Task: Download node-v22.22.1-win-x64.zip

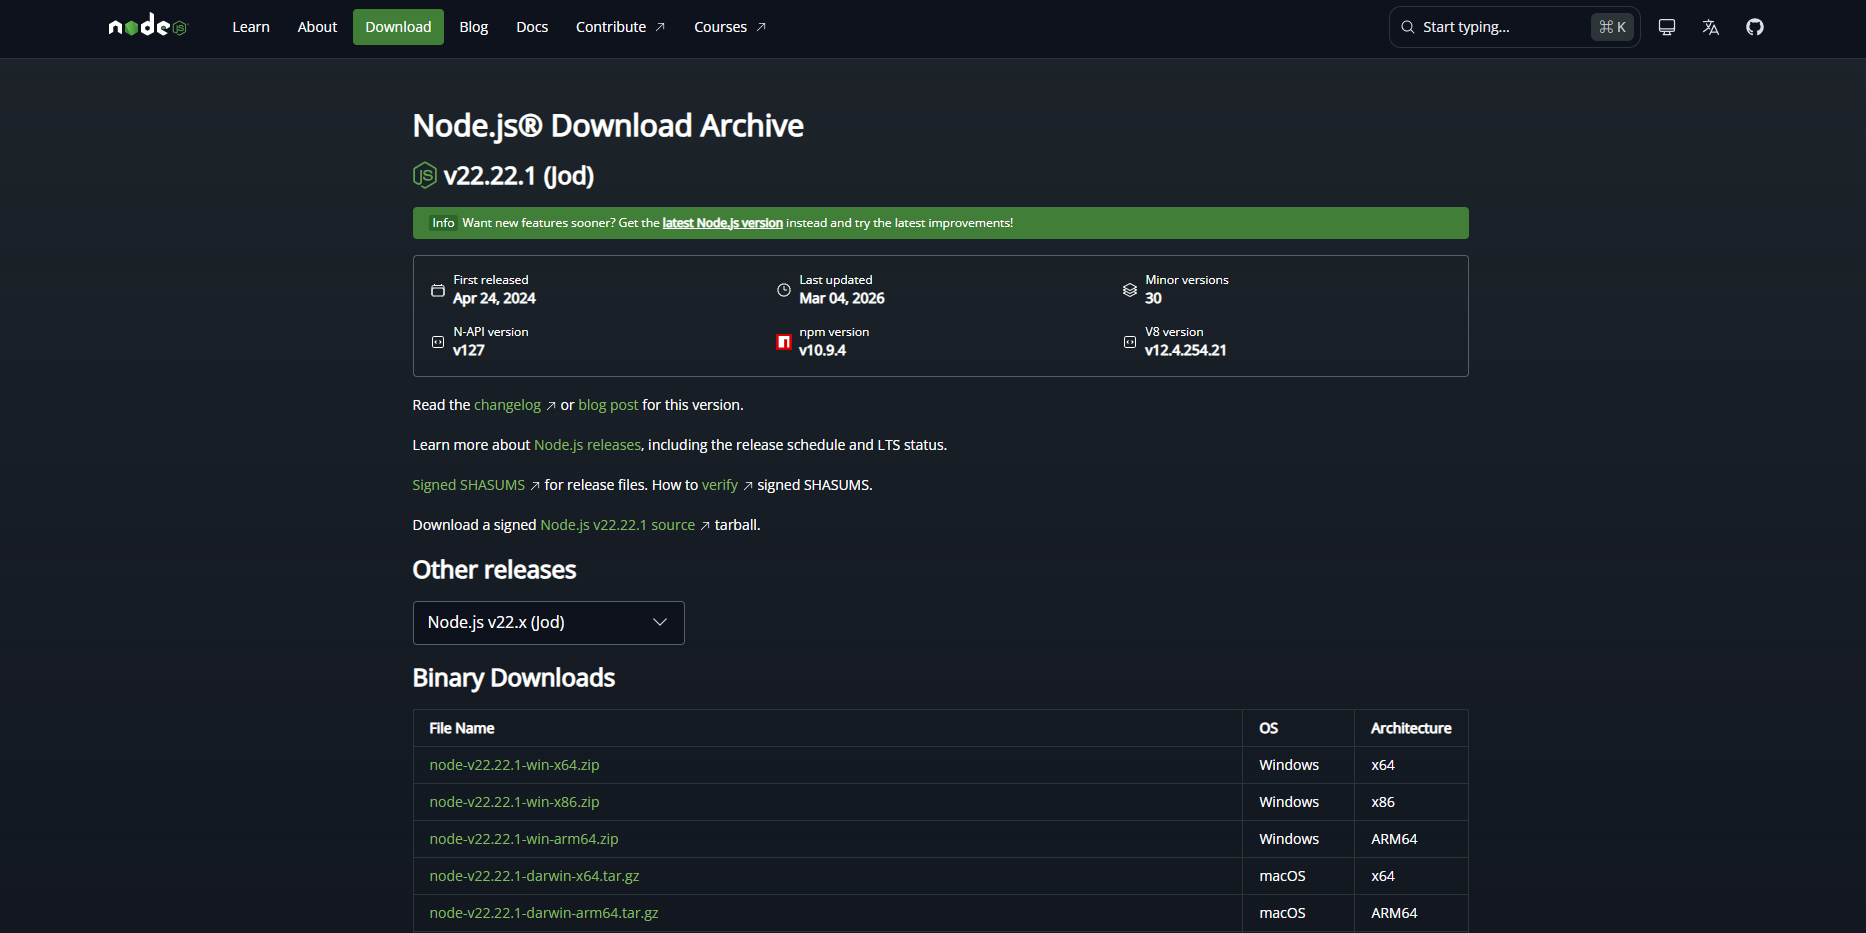Action: click(514, 765)
